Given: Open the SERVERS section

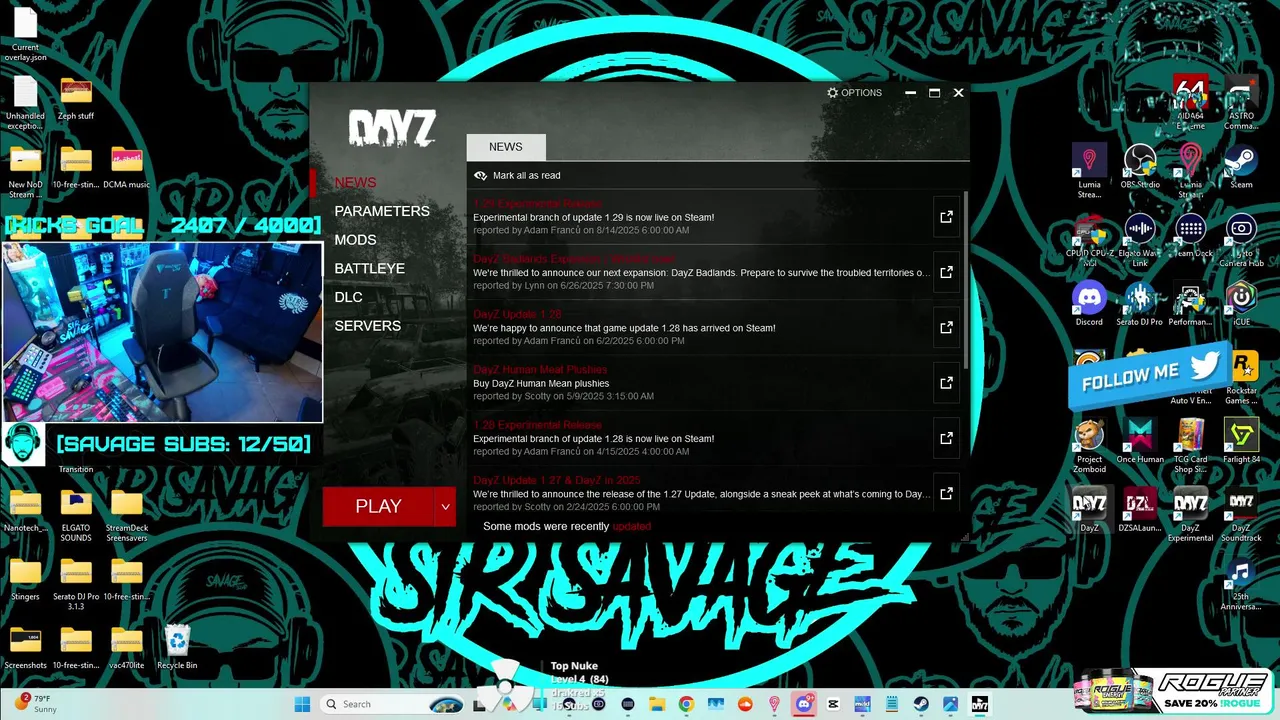Looking at the screenshot, I should click(x=368, y=326).
